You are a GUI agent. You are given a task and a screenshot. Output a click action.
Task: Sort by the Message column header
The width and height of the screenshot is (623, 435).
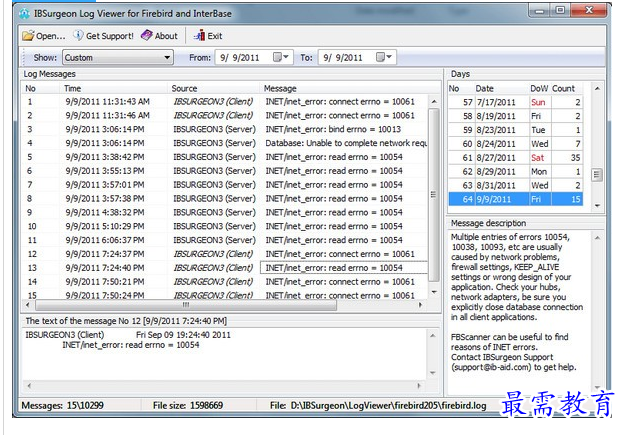(280, 89)
